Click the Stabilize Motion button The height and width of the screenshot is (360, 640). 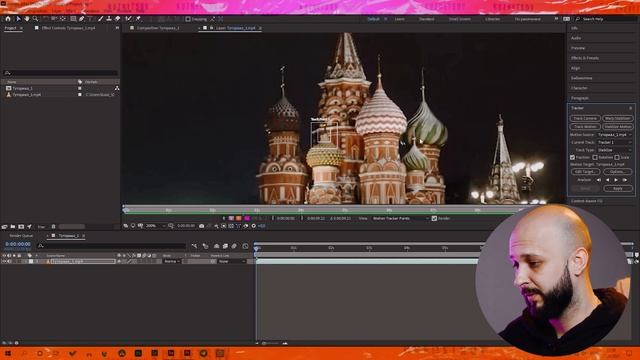click(x=618, y=127)
